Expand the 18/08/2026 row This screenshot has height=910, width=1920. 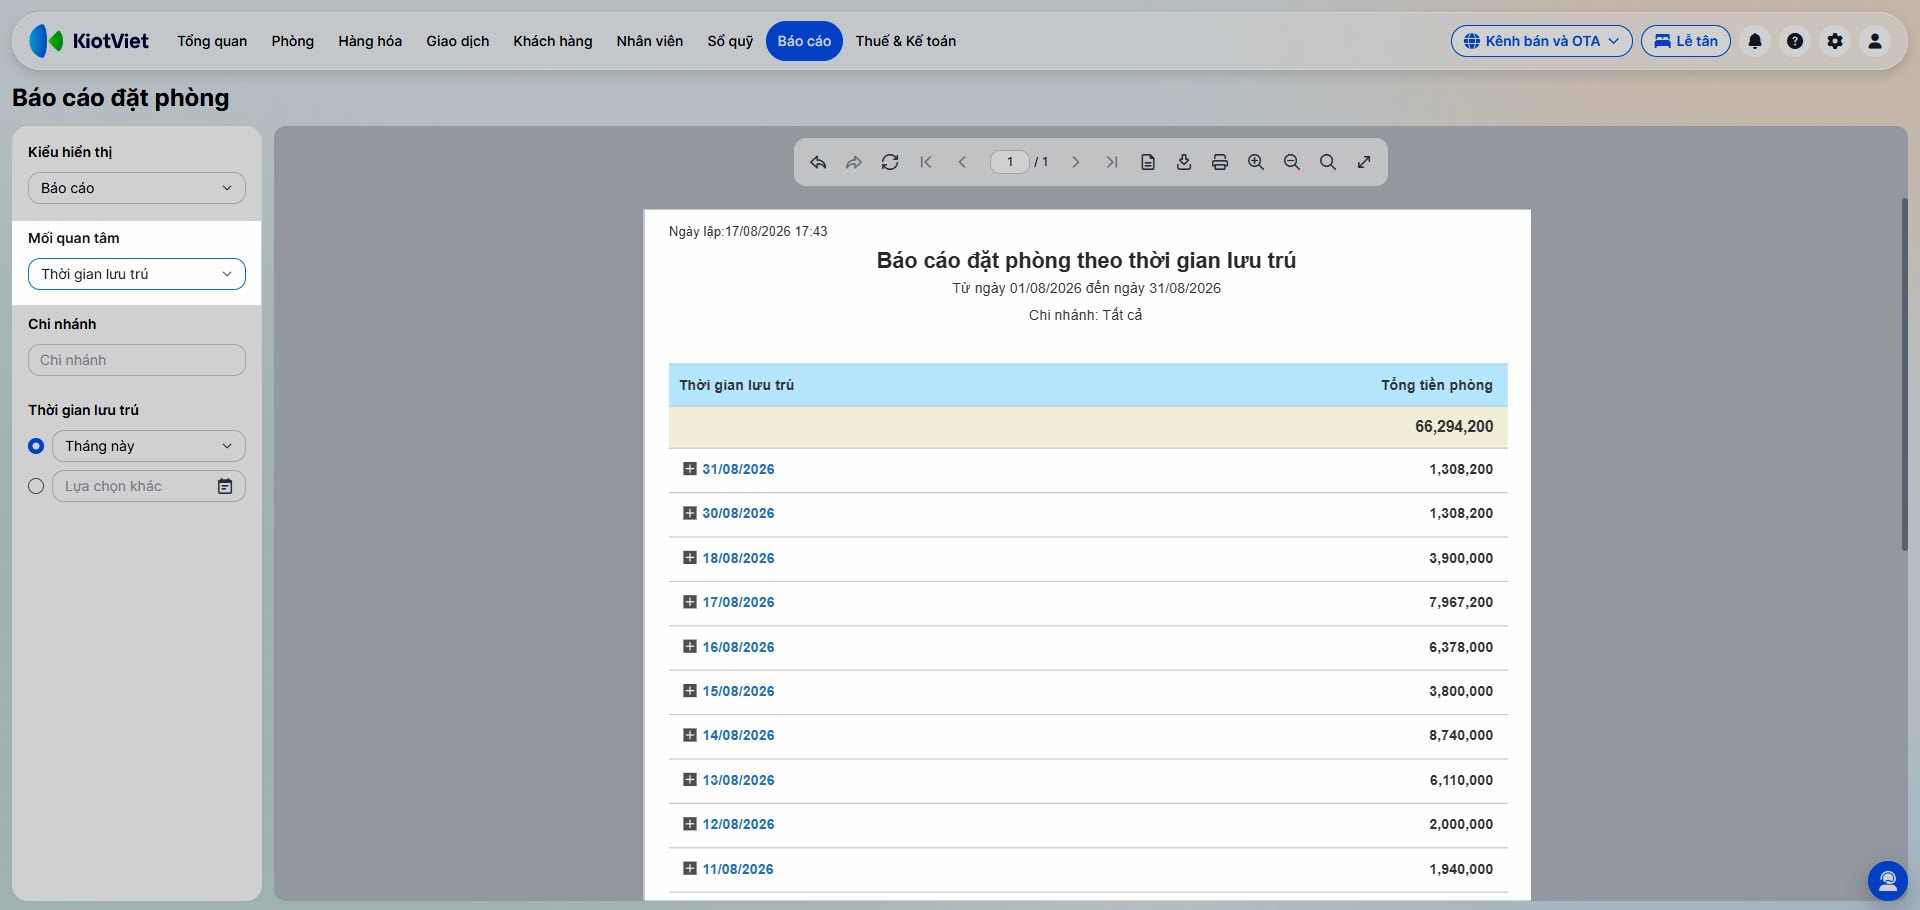click(689, 558)
